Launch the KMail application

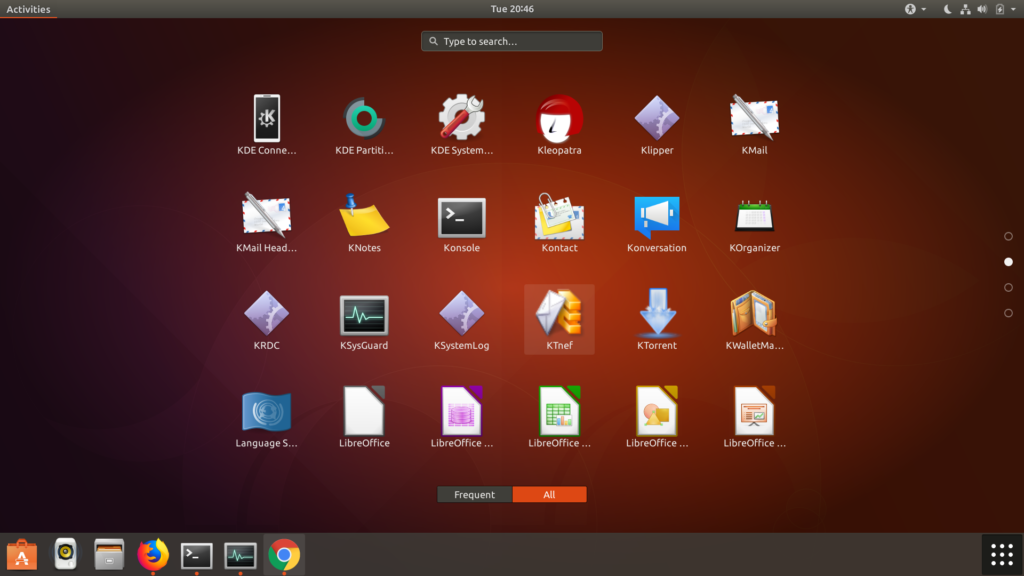coord(754,125)
